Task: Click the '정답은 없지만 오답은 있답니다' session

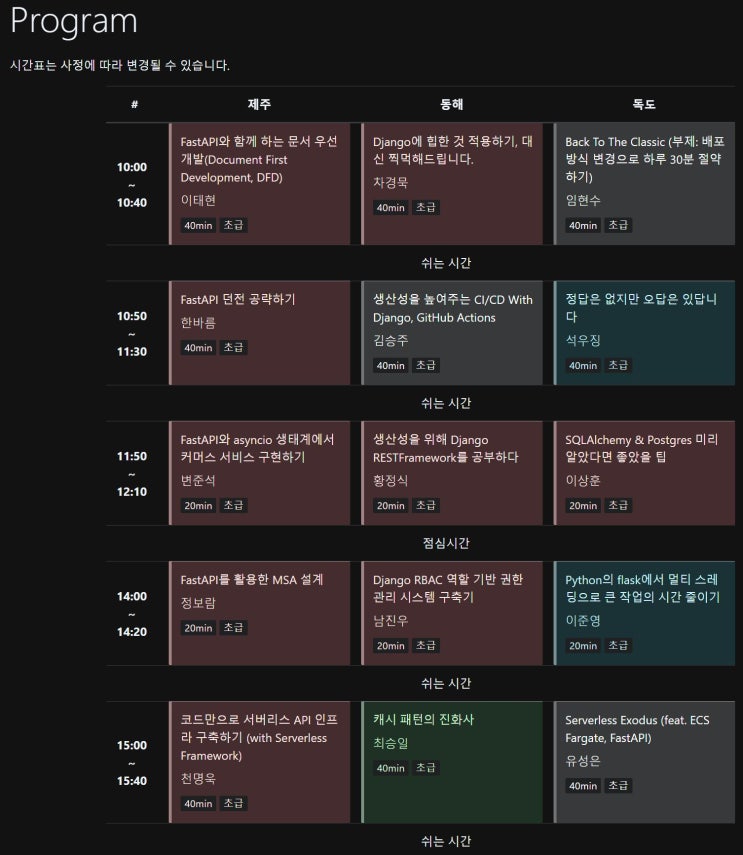Action: tap(641, 308)
